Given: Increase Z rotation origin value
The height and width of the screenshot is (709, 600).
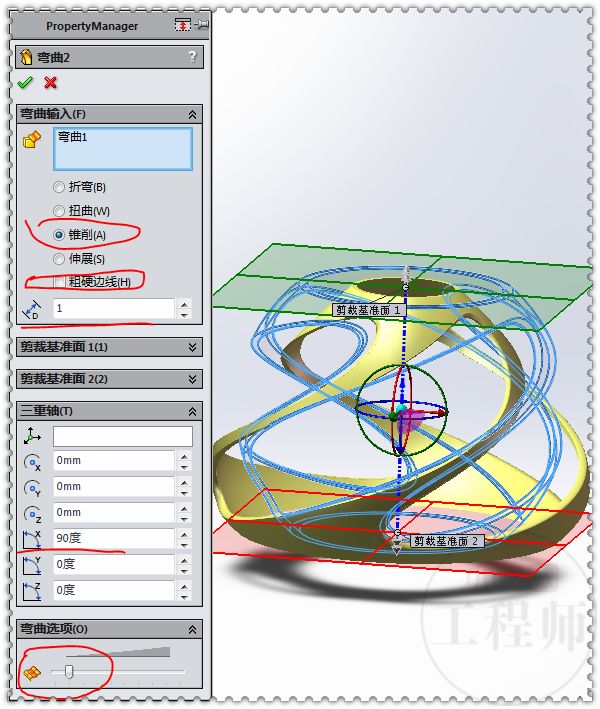Looking at the screenshot, I should coord(184,508).
